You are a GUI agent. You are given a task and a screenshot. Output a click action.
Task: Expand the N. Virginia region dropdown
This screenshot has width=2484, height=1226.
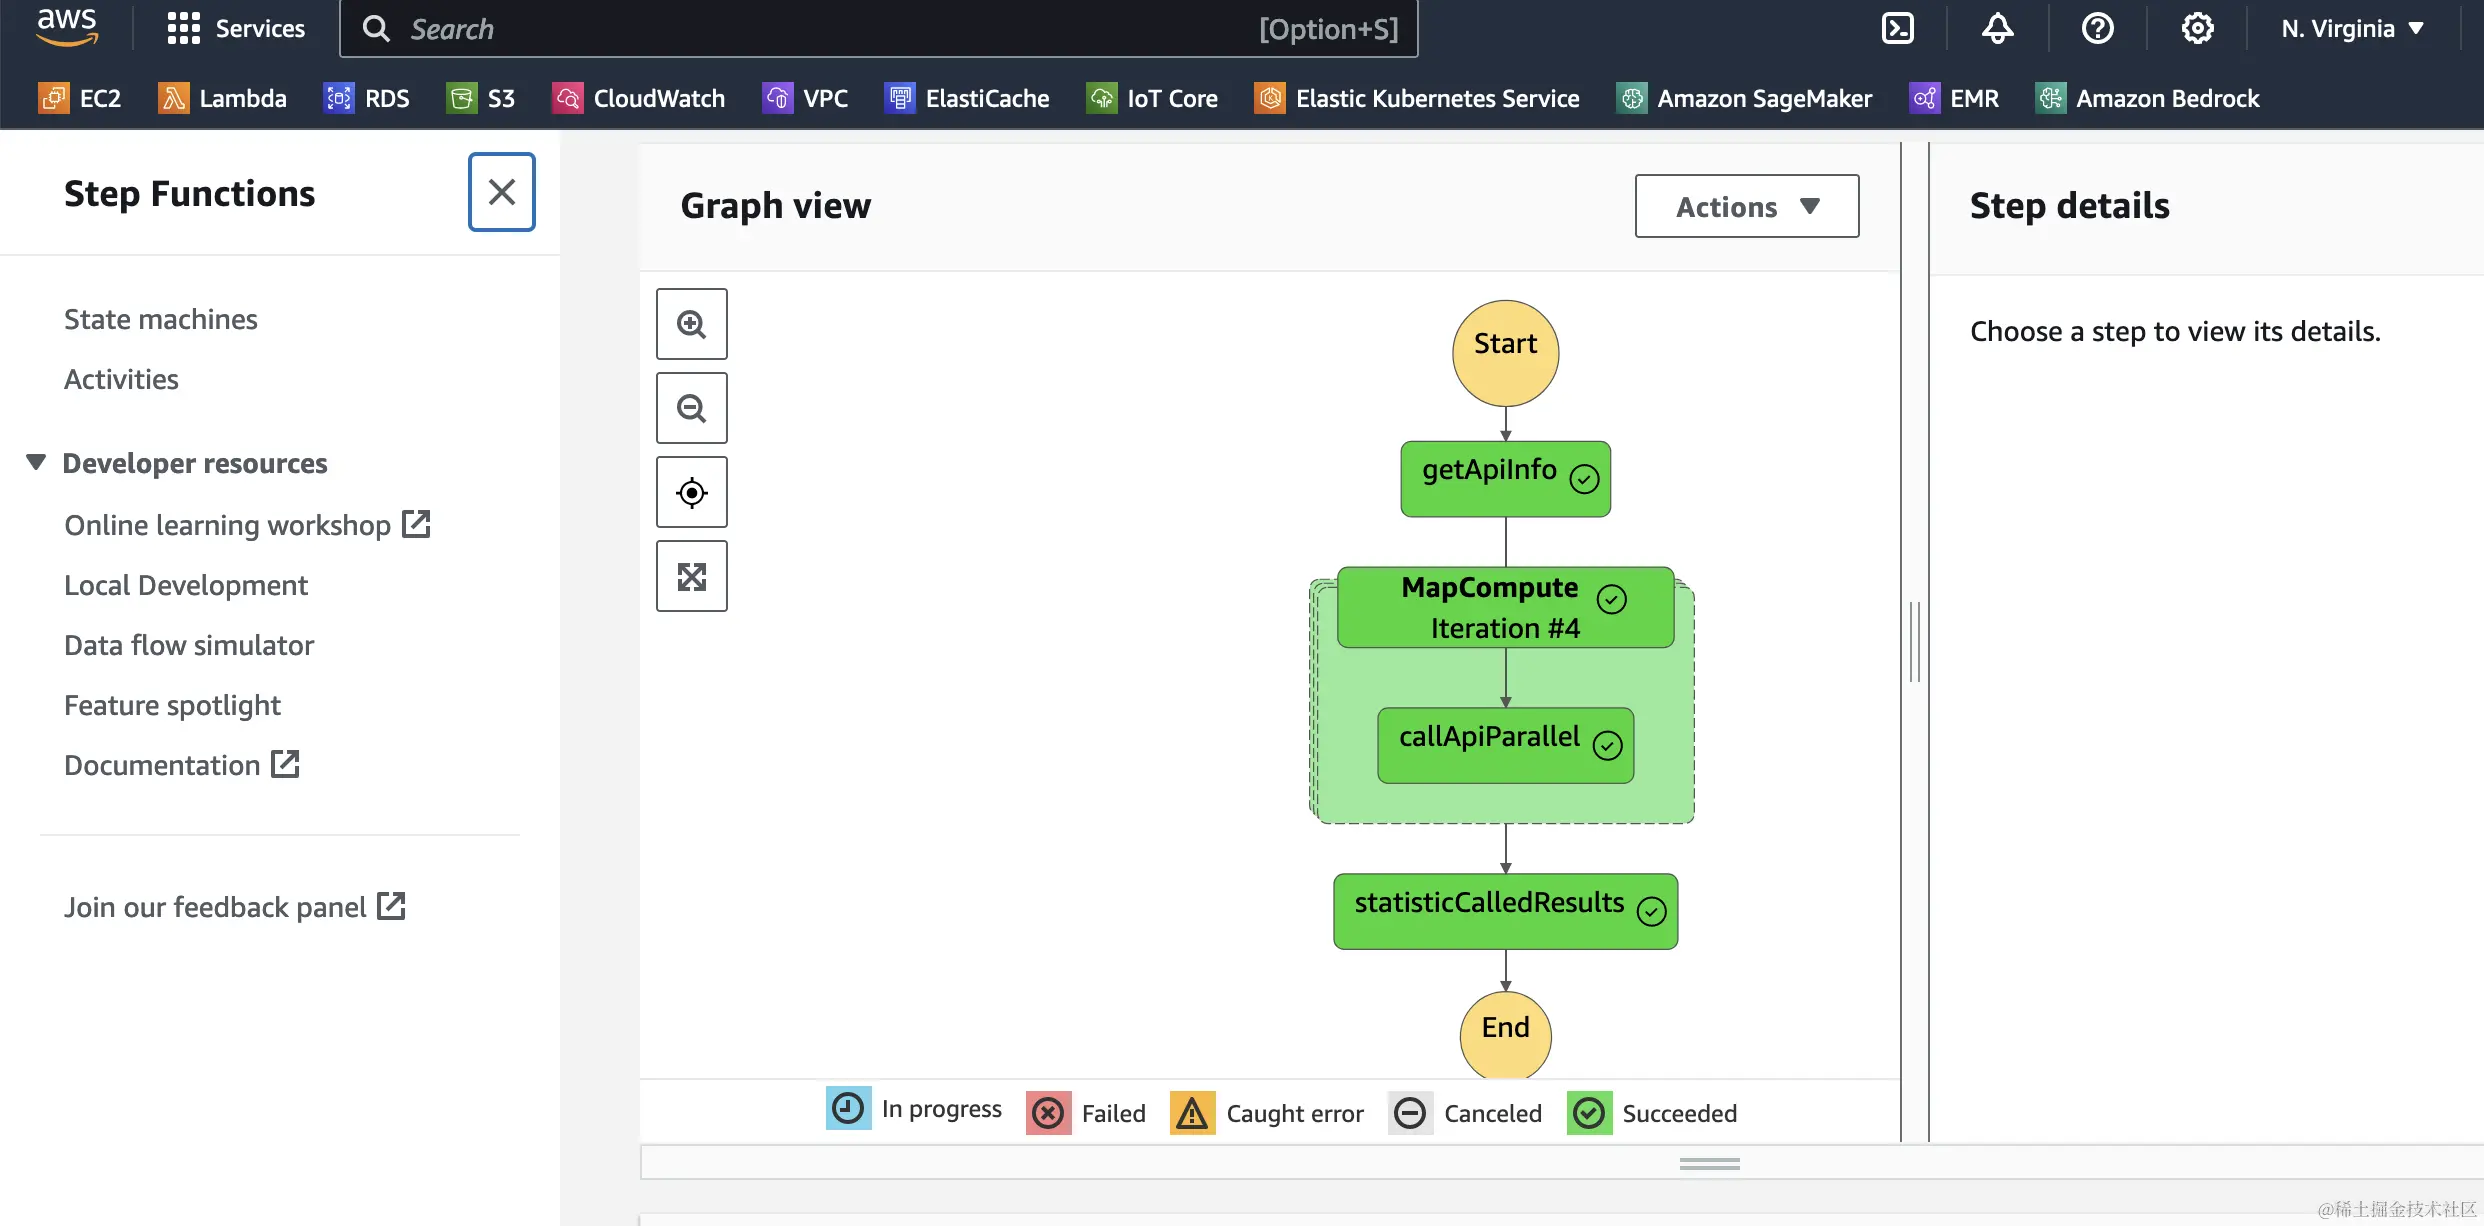click(x=2353, y=29)
